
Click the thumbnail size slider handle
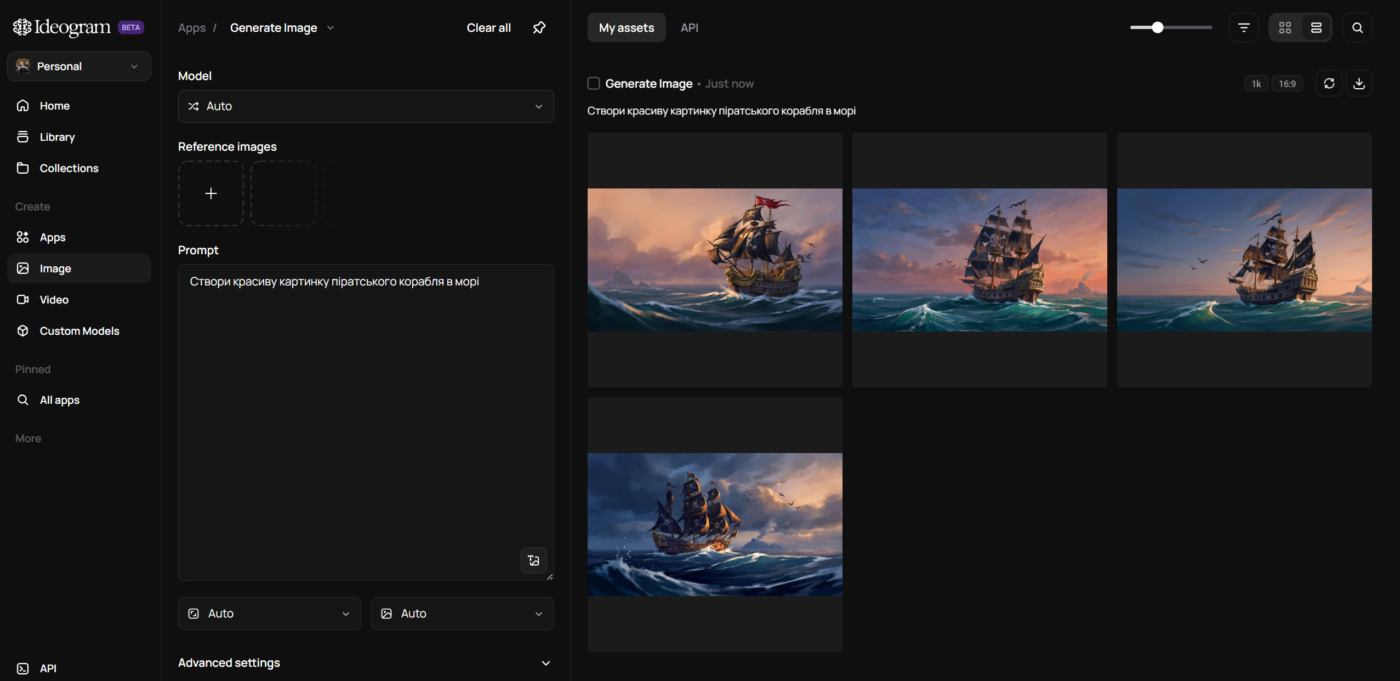[x=1158, y=28]
